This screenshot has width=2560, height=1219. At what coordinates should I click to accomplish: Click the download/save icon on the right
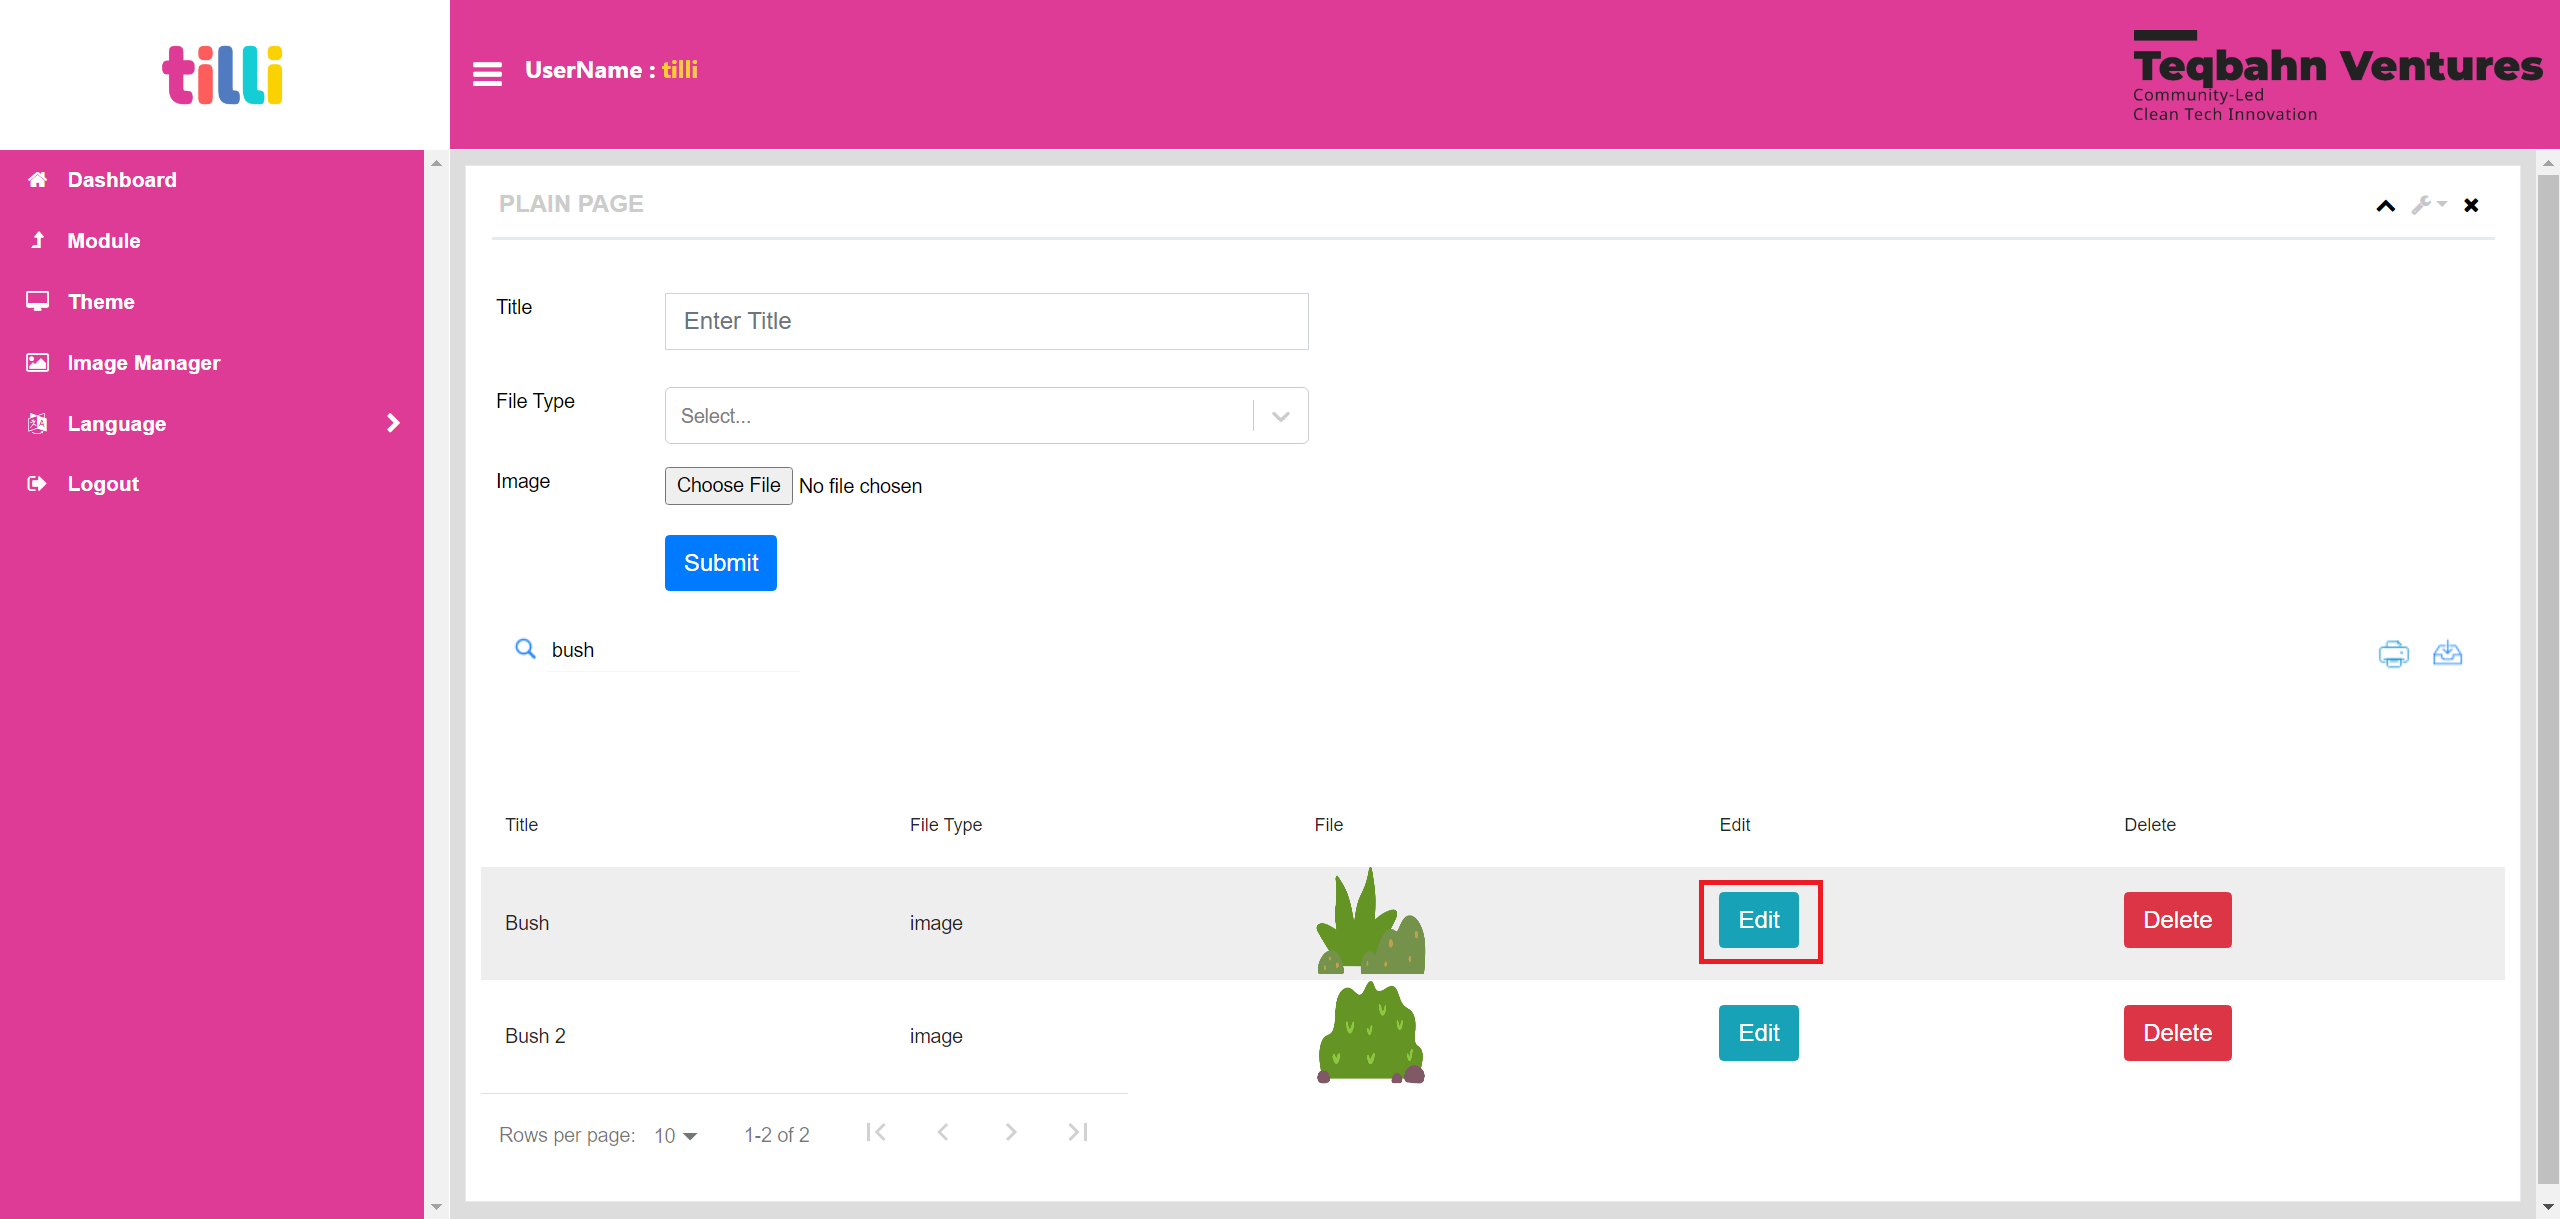(2447, 653)
